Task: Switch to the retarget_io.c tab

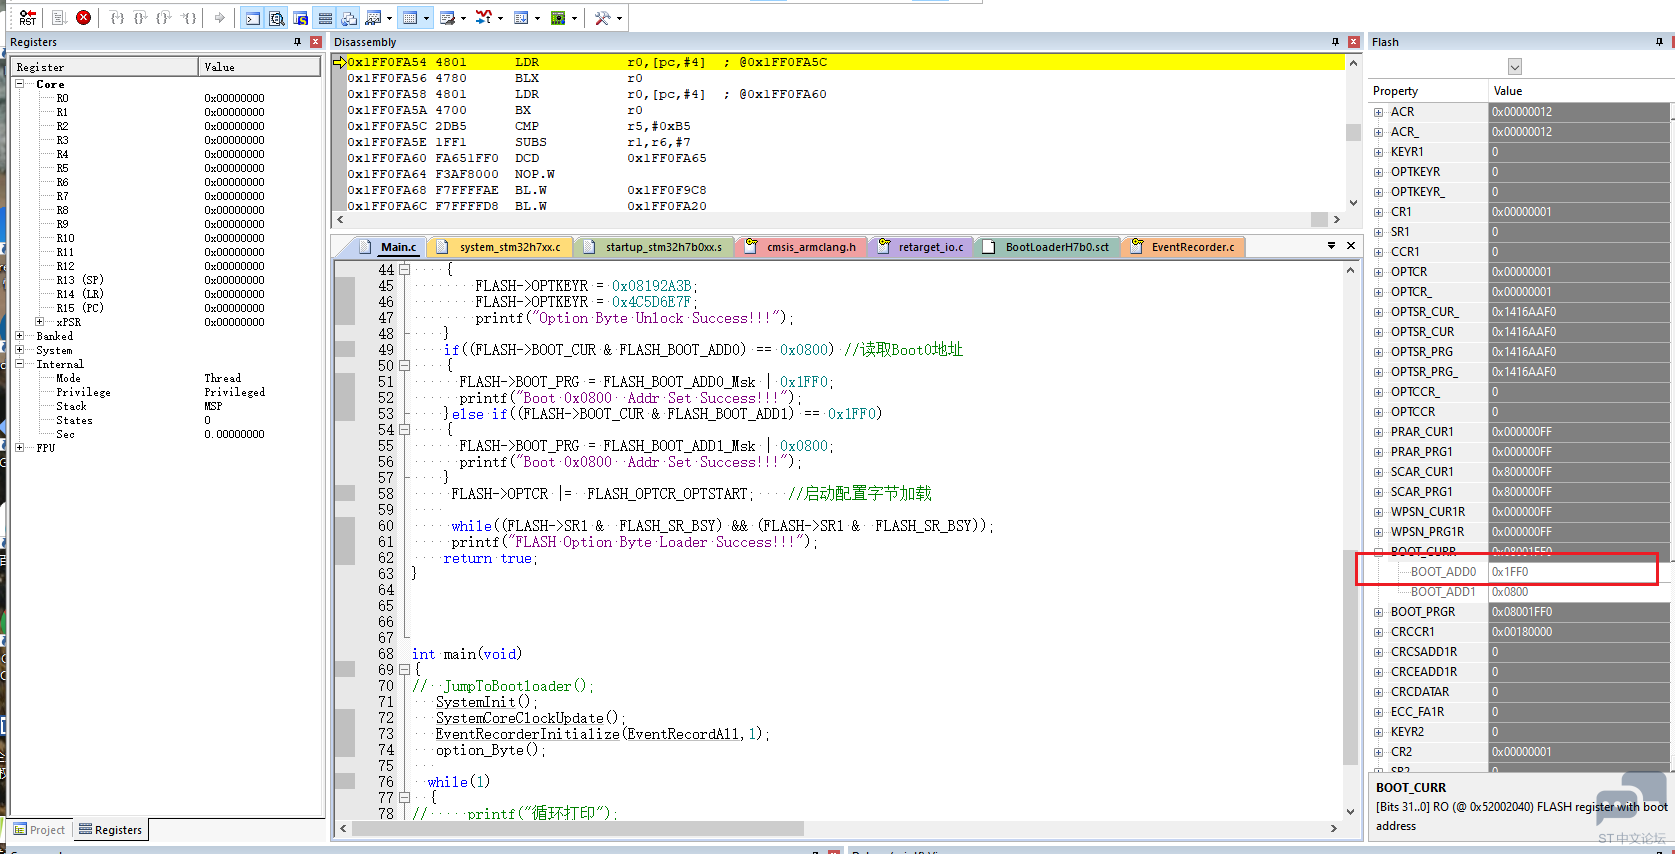Action: pyautogui.click(x=921, y=247)
